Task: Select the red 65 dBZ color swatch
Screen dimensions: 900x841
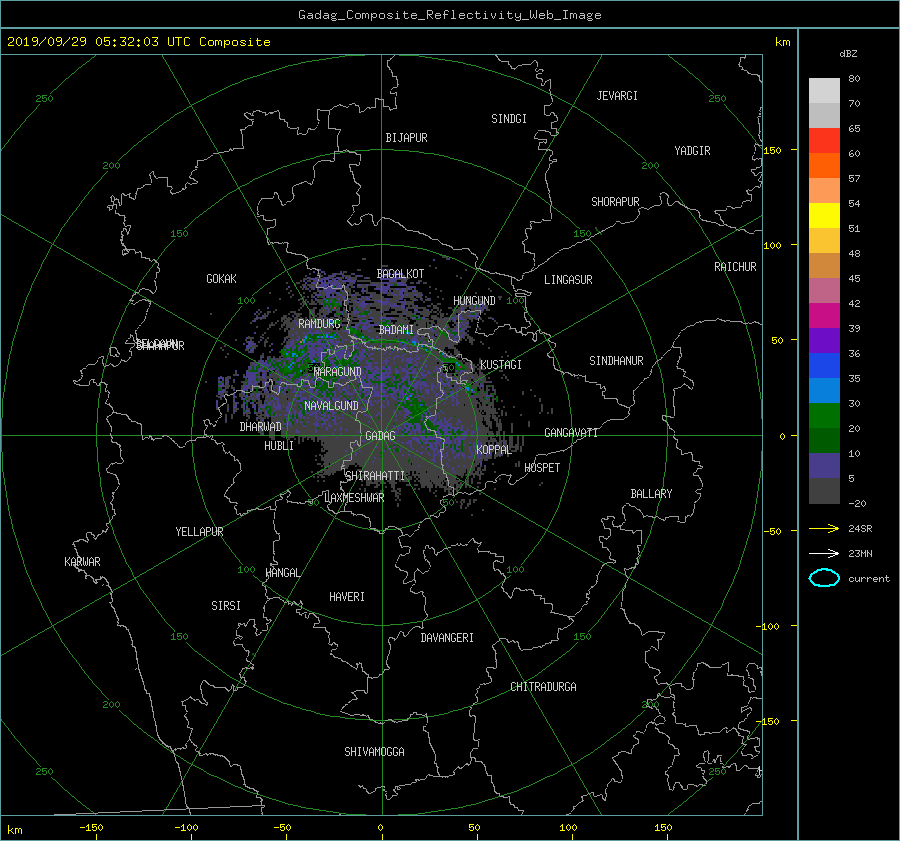Action: pyautogui.click(x=824, y=140)
